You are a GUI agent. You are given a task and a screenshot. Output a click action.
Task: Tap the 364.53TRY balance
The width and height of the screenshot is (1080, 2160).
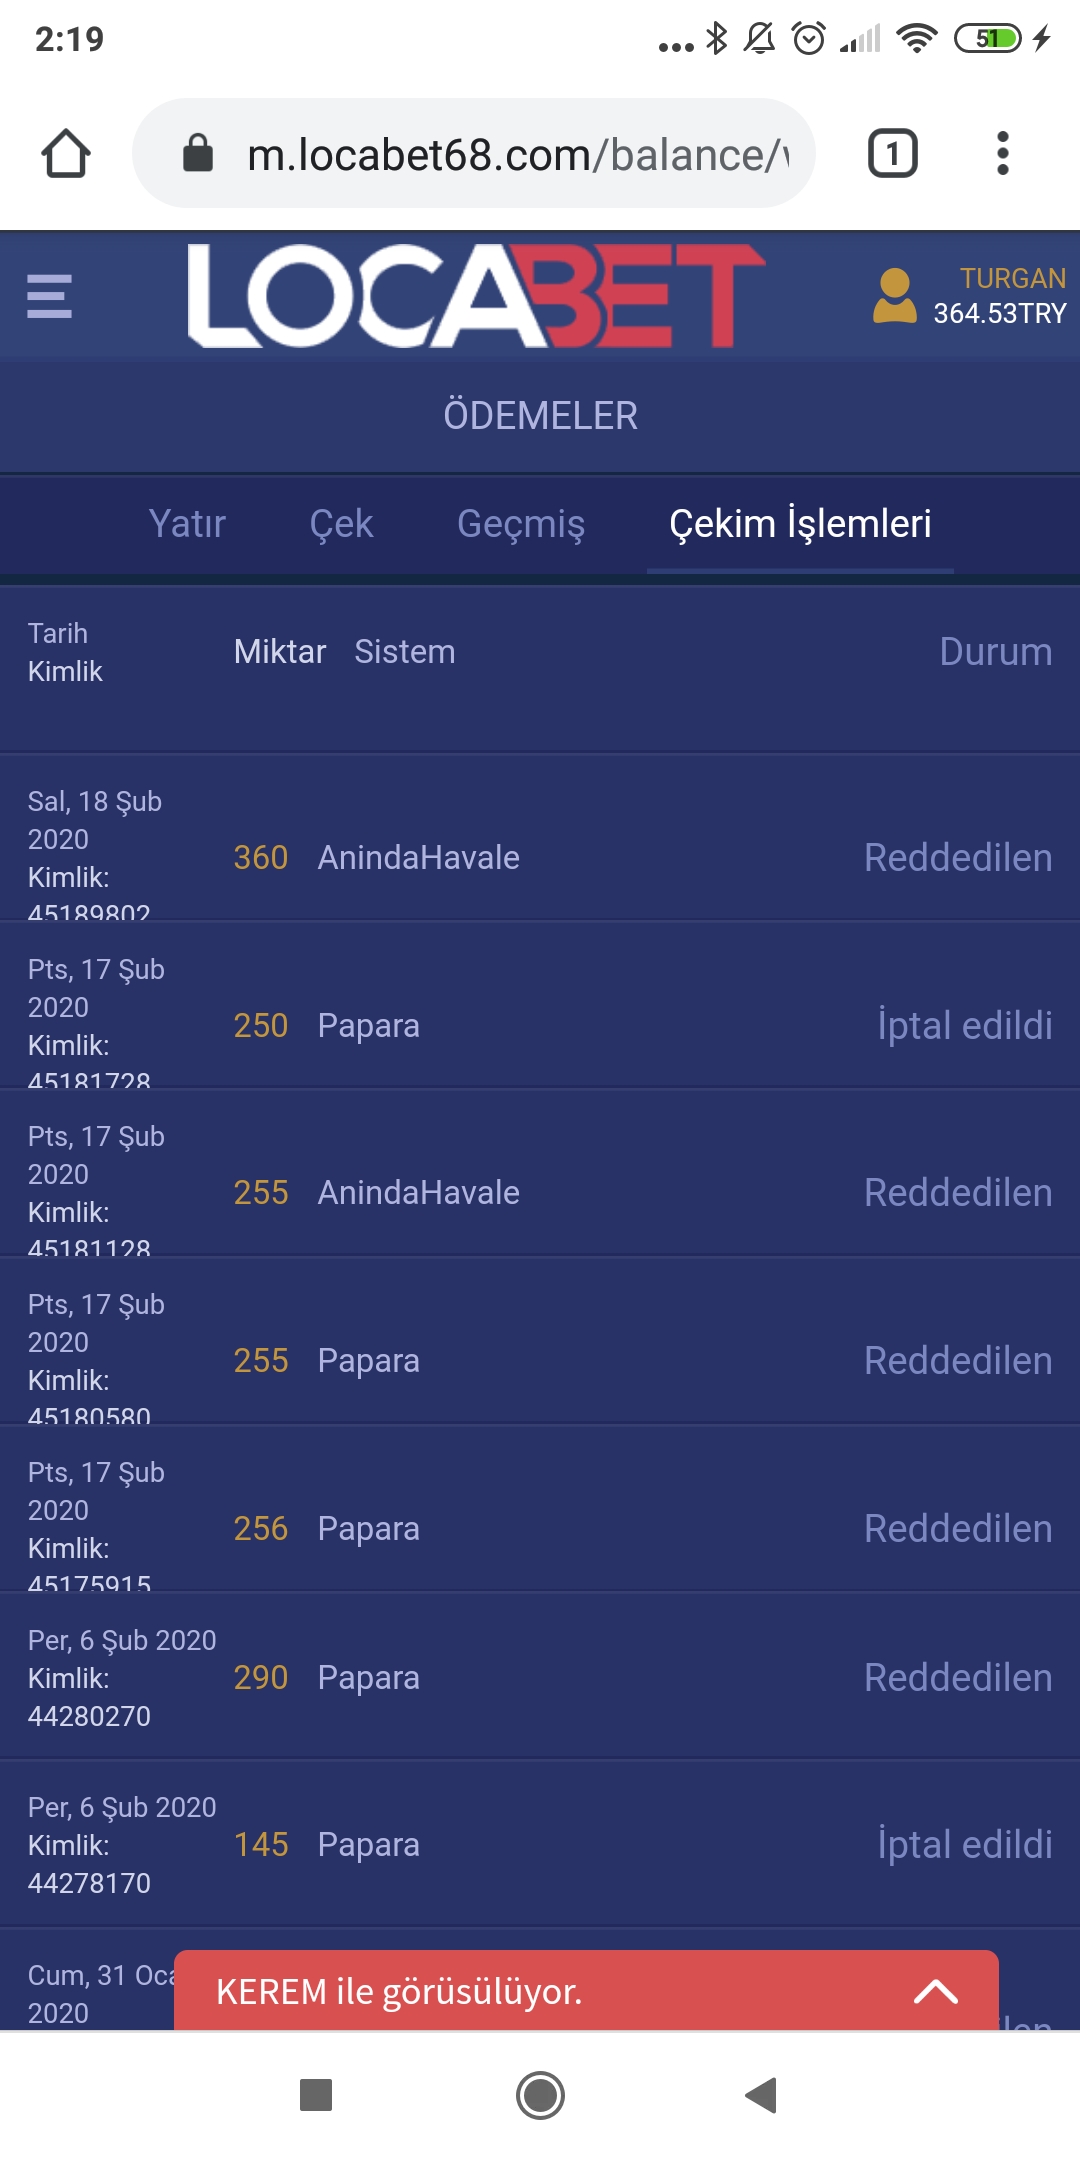[1000, 314]
